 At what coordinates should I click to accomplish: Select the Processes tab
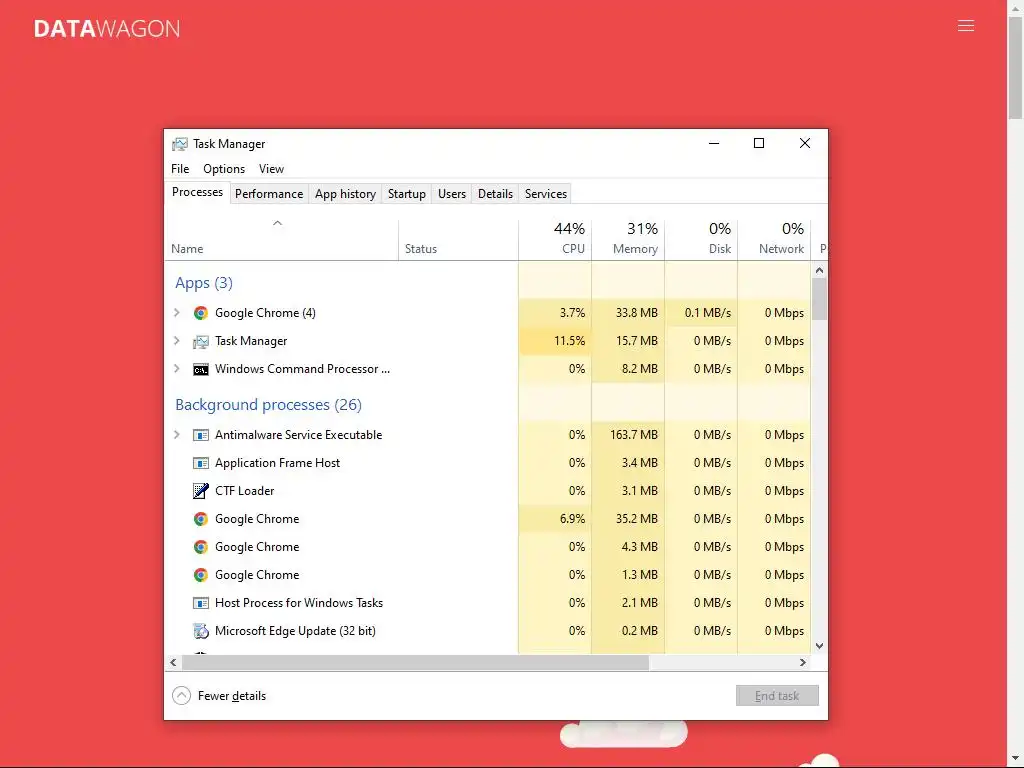click(x=197, y=192)
